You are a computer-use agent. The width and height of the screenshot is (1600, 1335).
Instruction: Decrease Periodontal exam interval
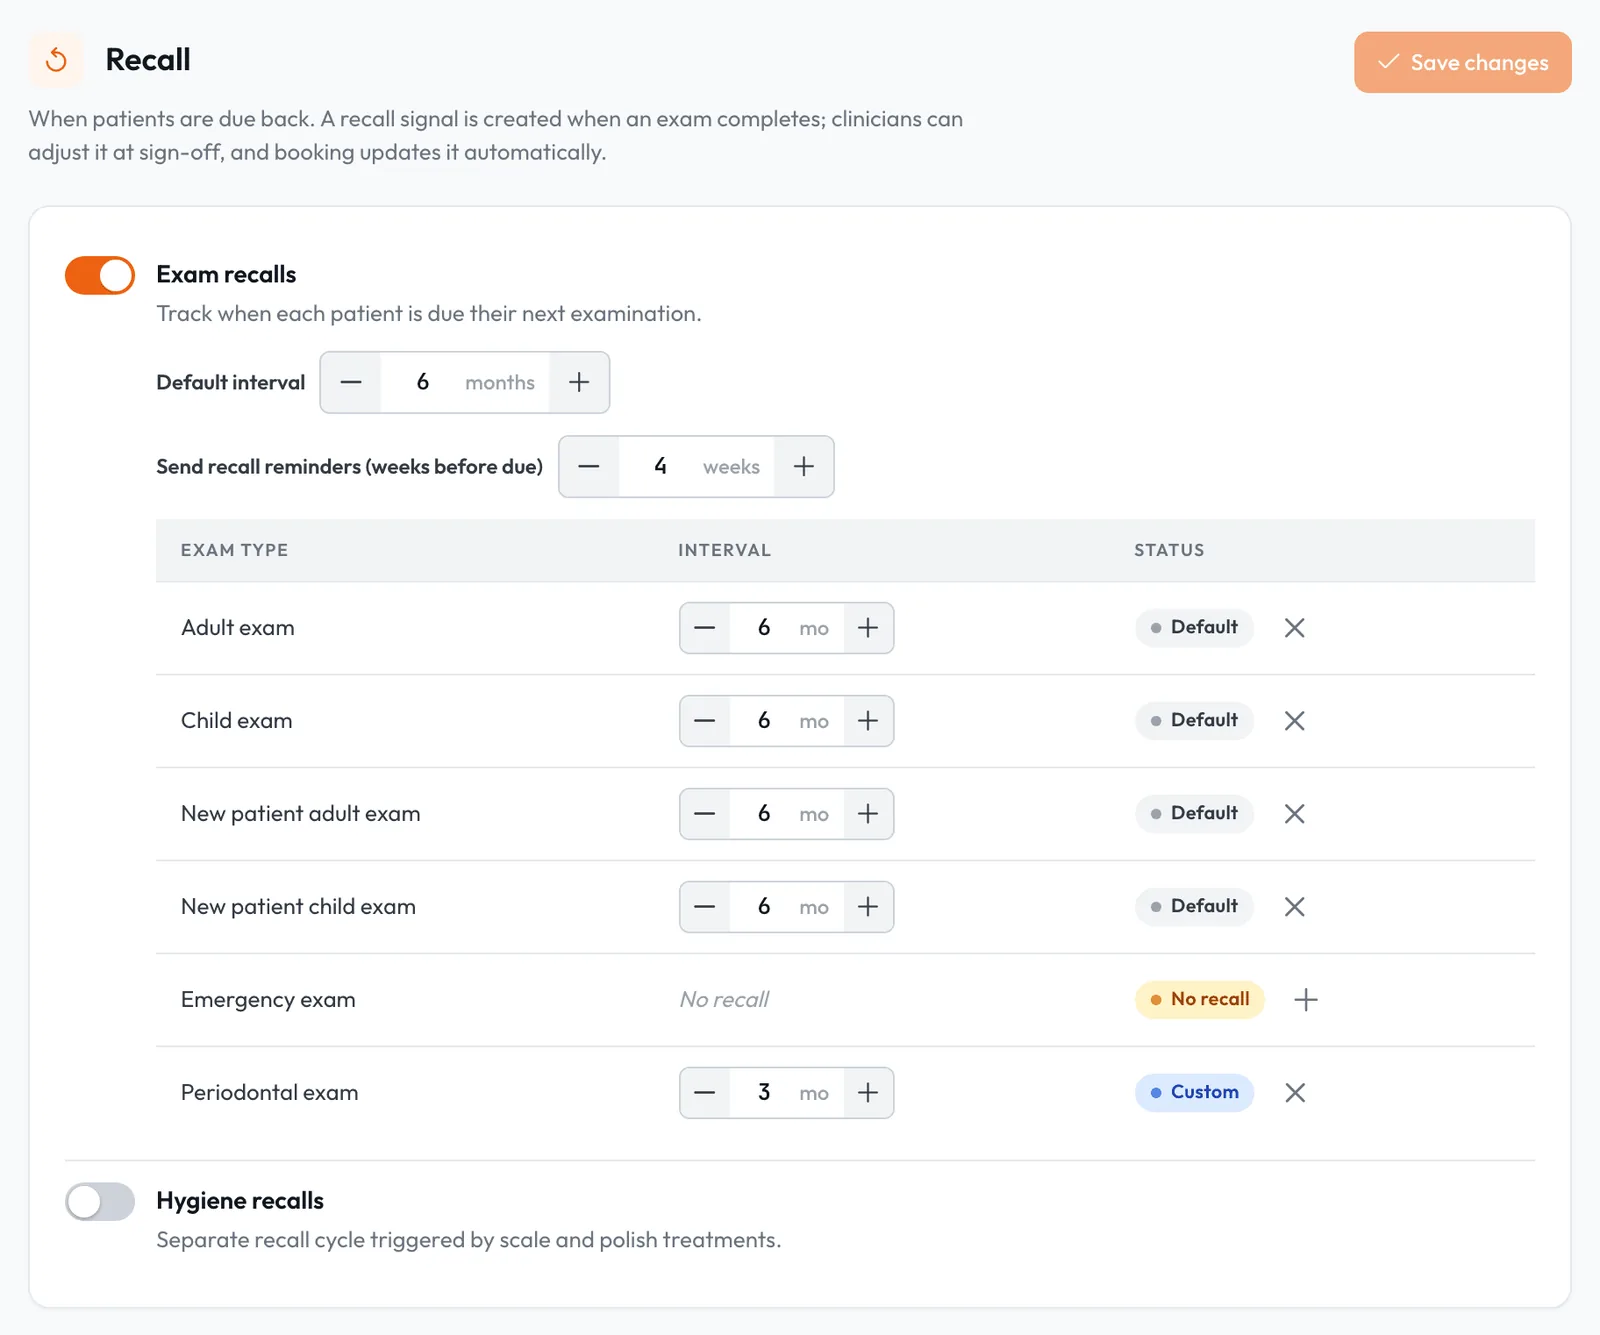click(705, 1093)
